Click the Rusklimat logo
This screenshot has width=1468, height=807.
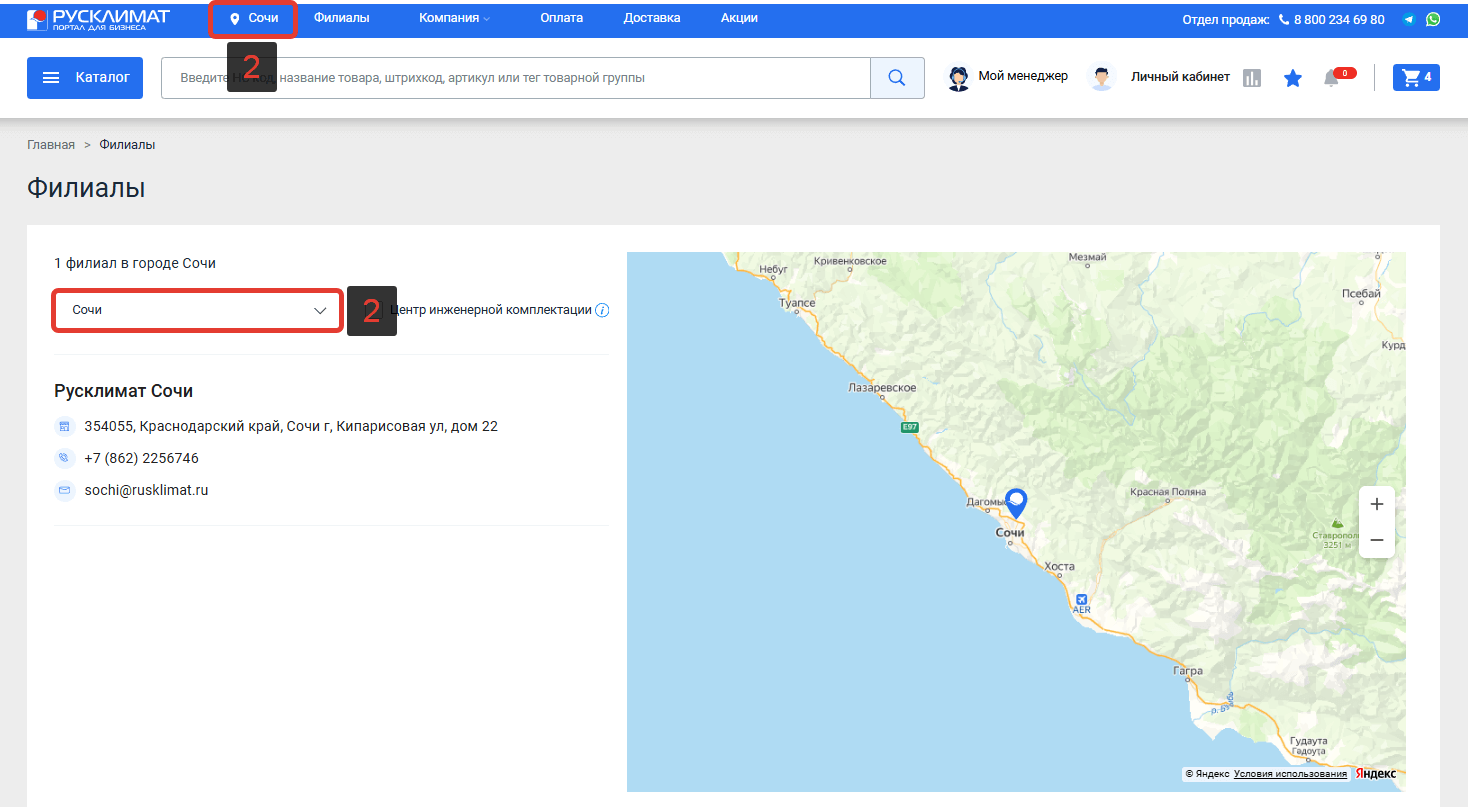pos(98,19)
